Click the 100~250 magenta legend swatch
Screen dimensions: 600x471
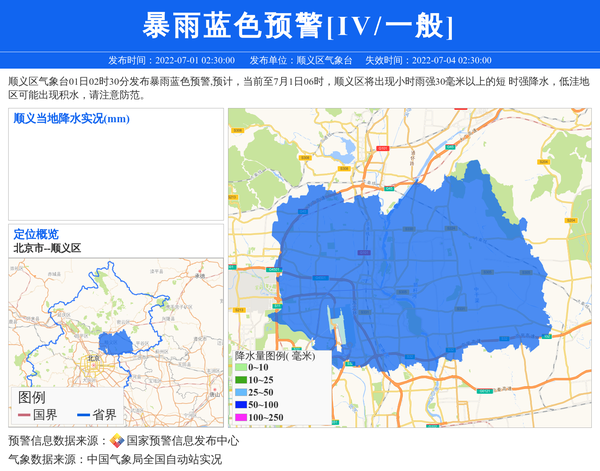click(x=241, y=418)
